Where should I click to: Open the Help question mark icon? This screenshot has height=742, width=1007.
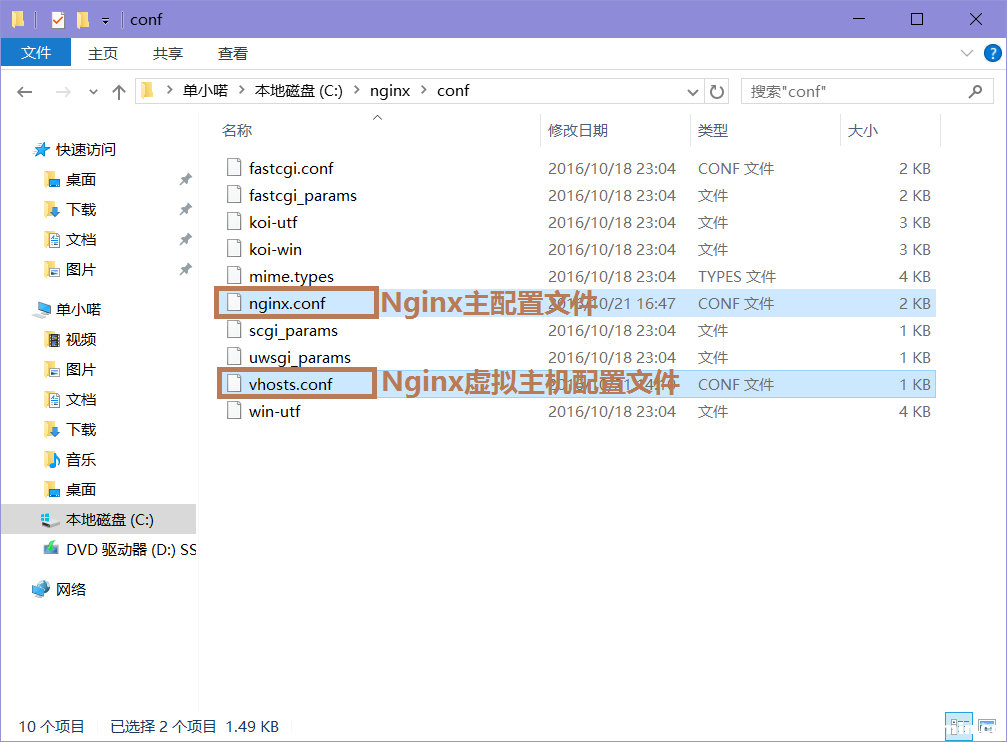pos(992,53)
